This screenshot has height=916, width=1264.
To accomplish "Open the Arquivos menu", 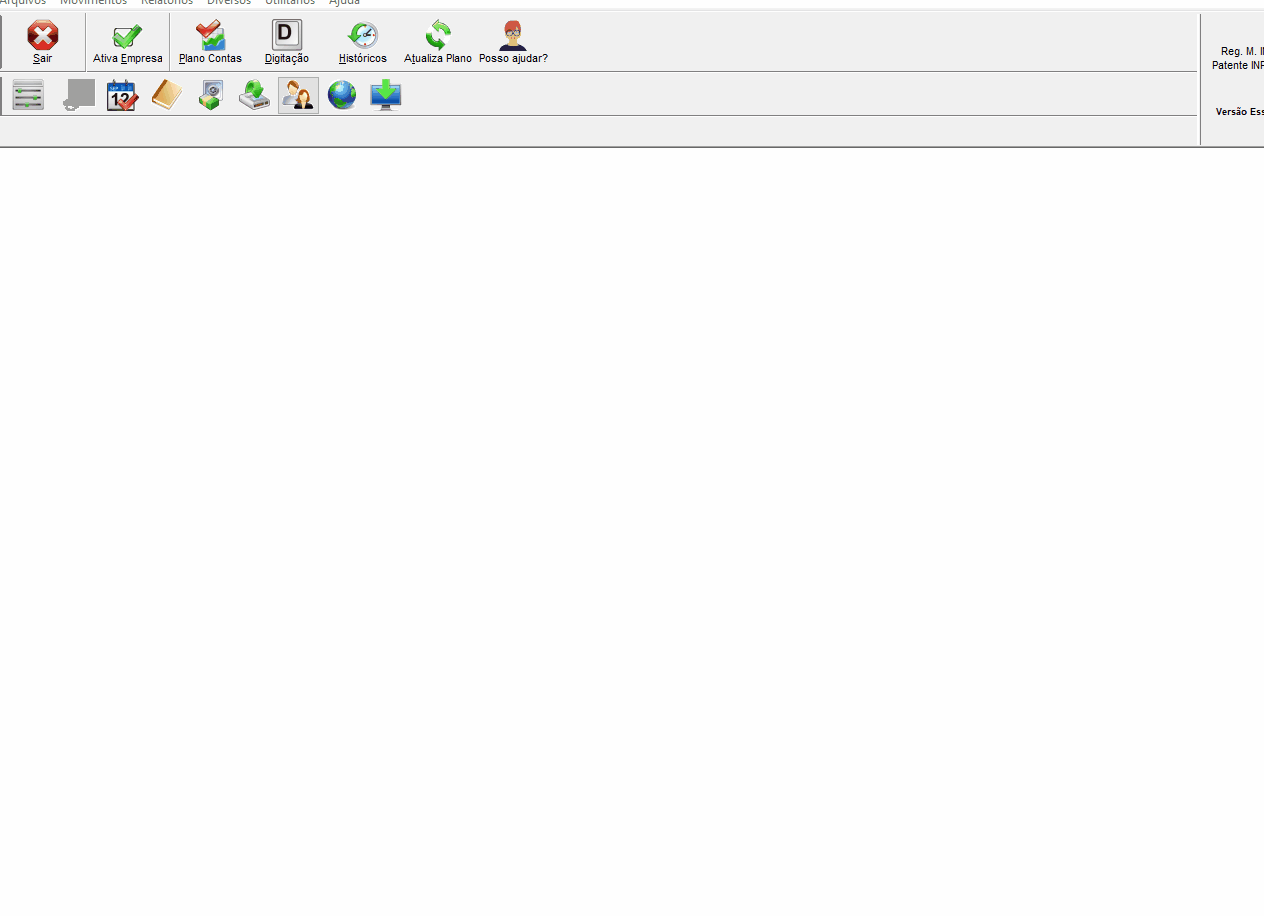I will tap(22, 3).
